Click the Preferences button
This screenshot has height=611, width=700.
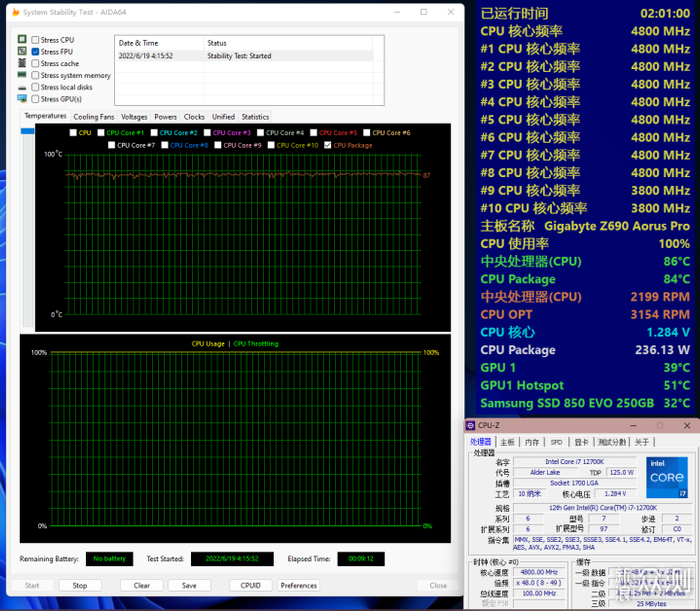(298, 585)
